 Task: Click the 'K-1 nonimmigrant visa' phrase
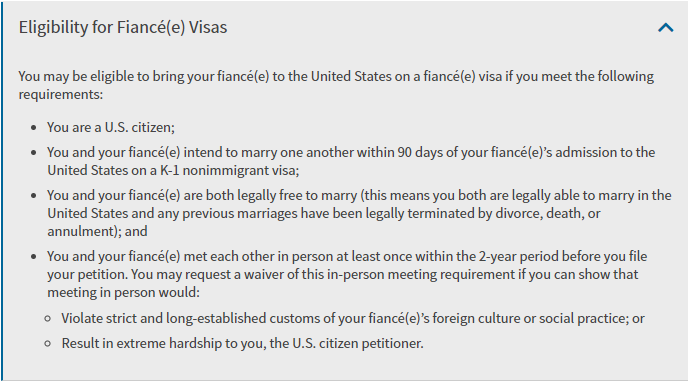(229, 170)
